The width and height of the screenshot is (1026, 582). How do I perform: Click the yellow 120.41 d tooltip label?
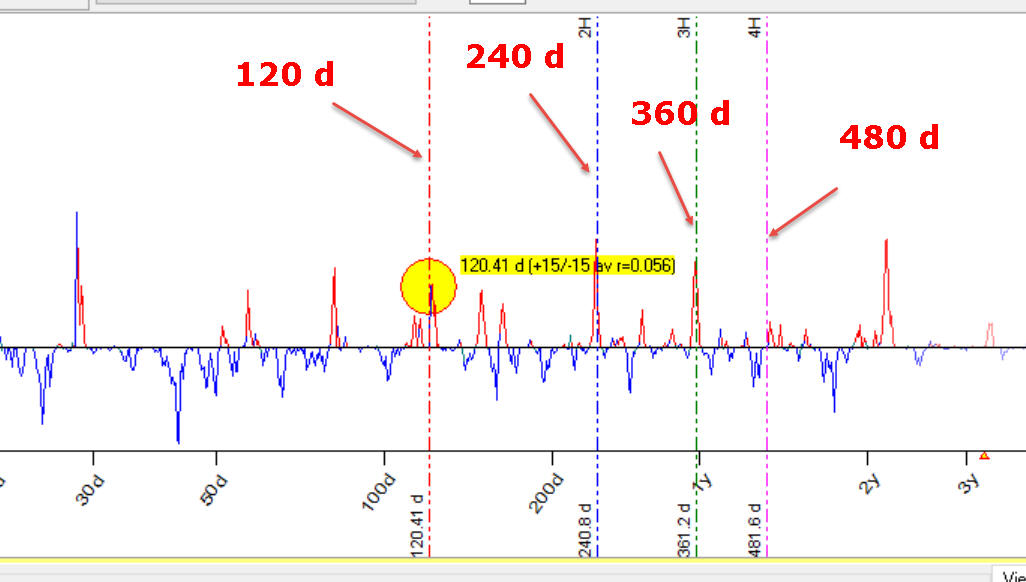(567, 266)
